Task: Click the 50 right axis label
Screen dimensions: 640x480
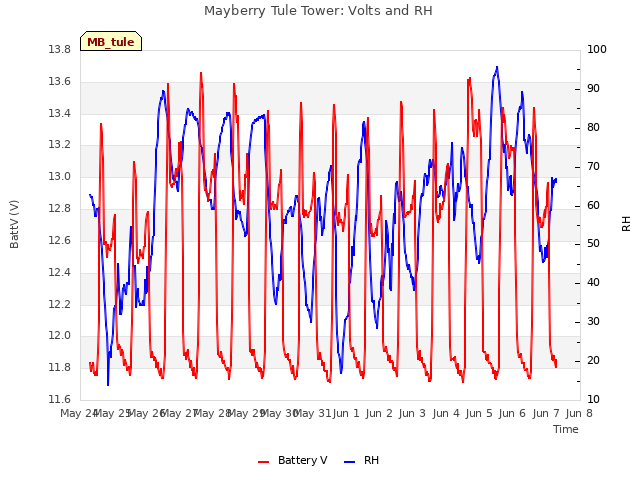Action: 593,244
